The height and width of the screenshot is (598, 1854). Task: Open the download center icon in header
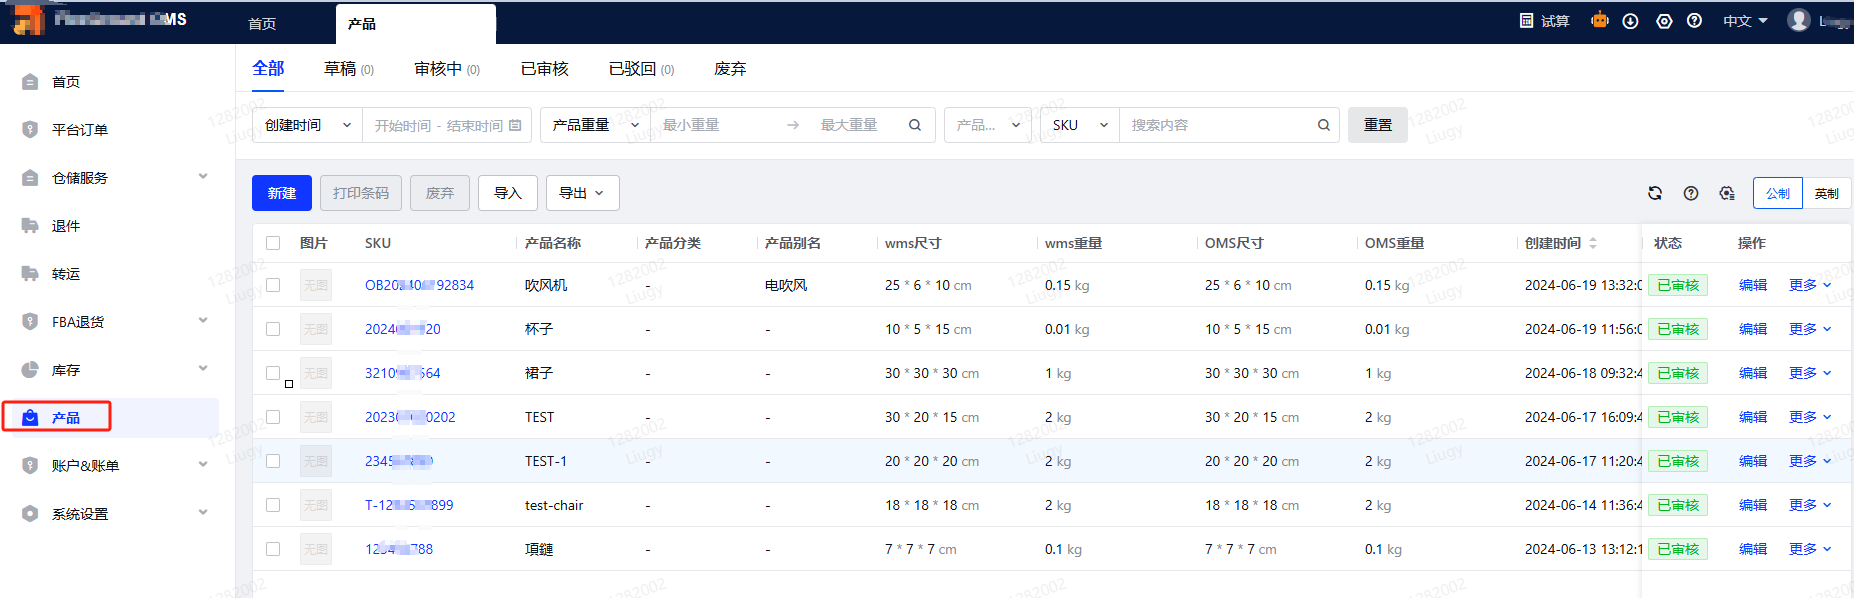[x=1630, y=21]
